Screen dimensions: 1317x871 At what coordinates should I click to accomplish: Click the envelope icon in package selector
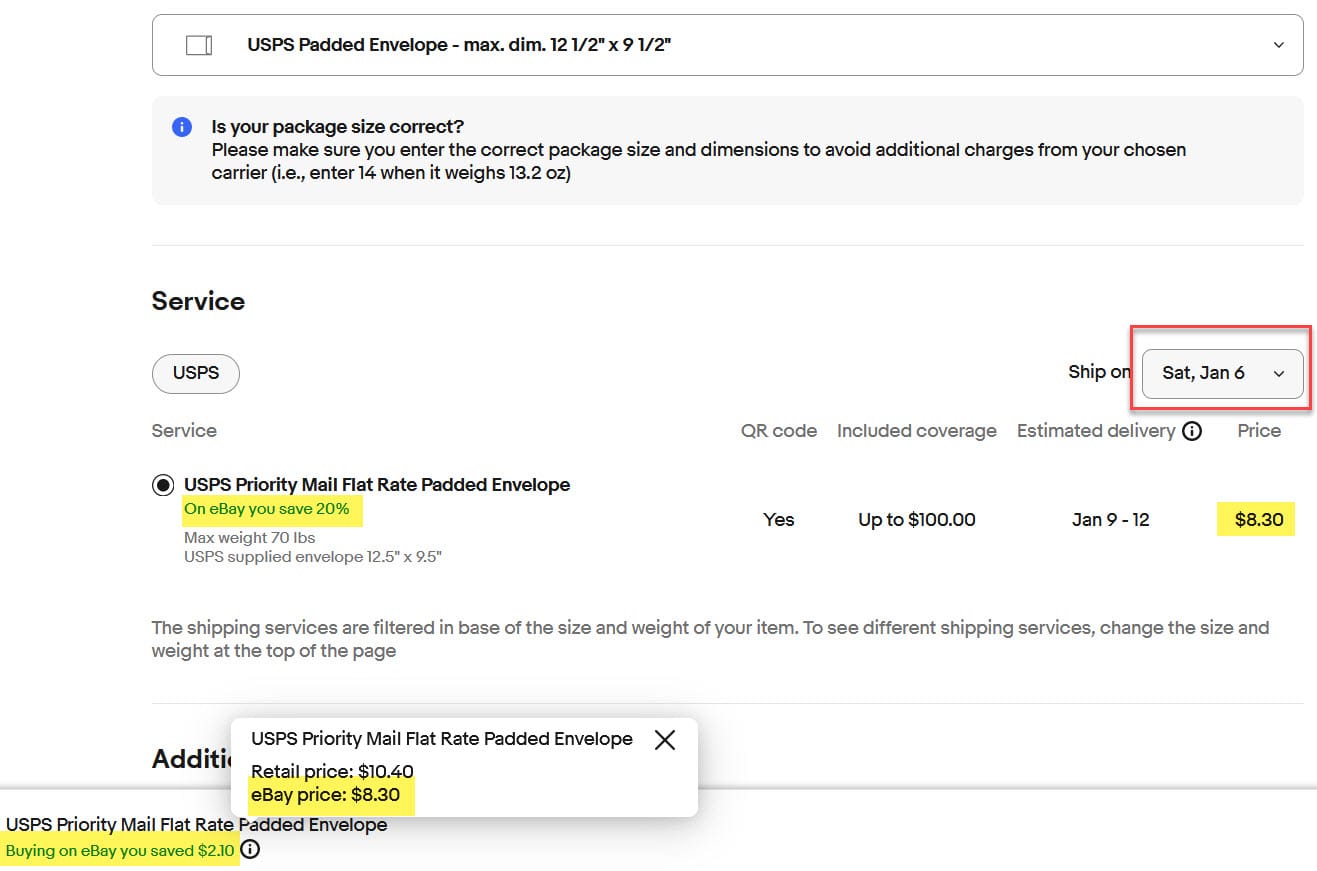click(199, 45)
